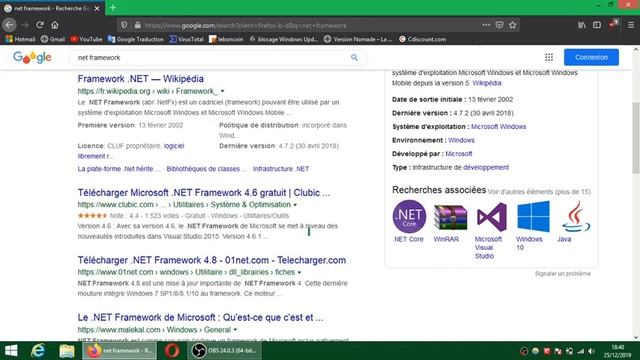Image resolution: width=640 pixels, height=360 pixels.
Task: Open Opera browser from taskbar
Action: coord(172,351)
